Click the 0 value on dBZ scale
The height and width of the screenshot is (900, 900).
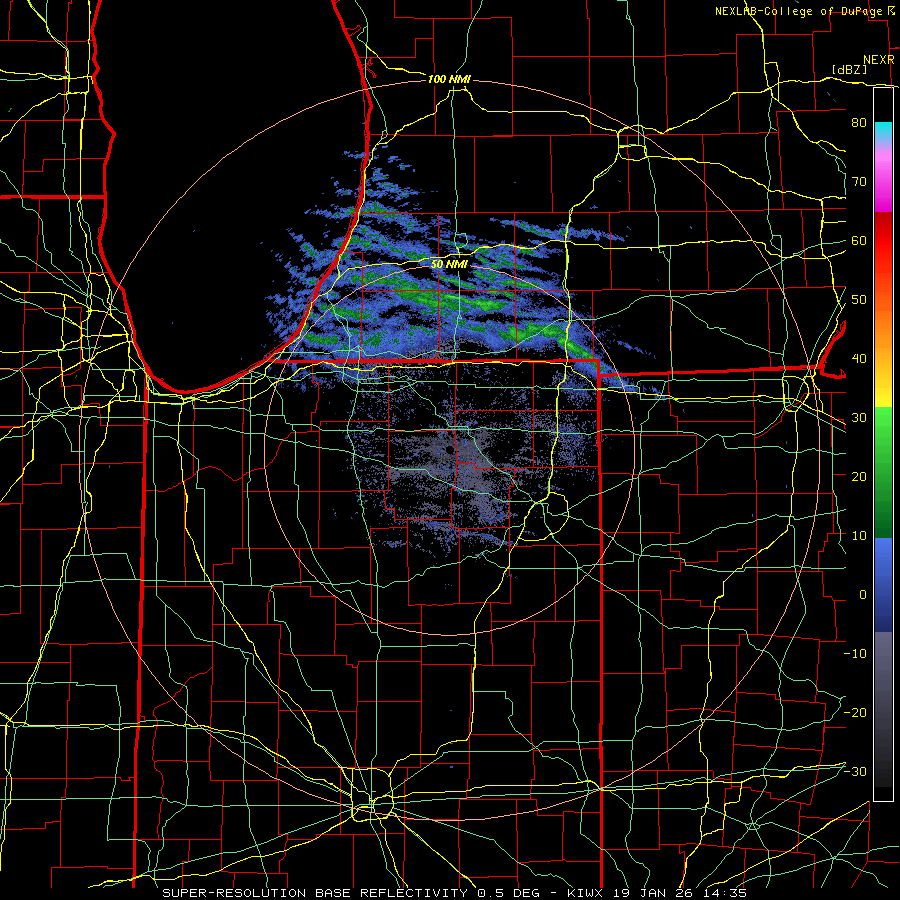point(863,595)
